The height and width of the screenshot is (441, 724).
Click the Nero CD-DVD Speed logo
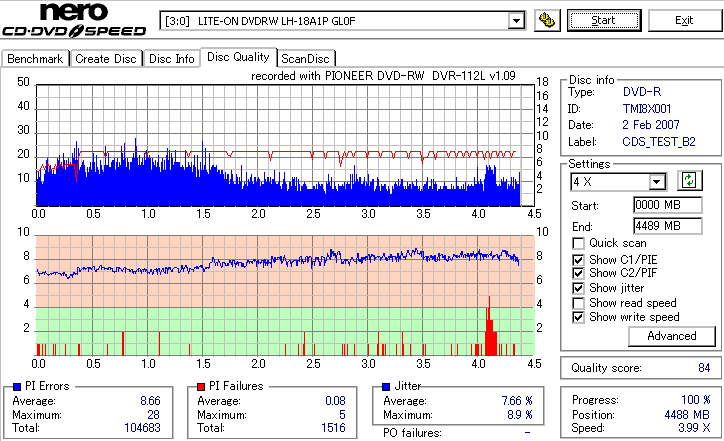(x=74, y=19)
